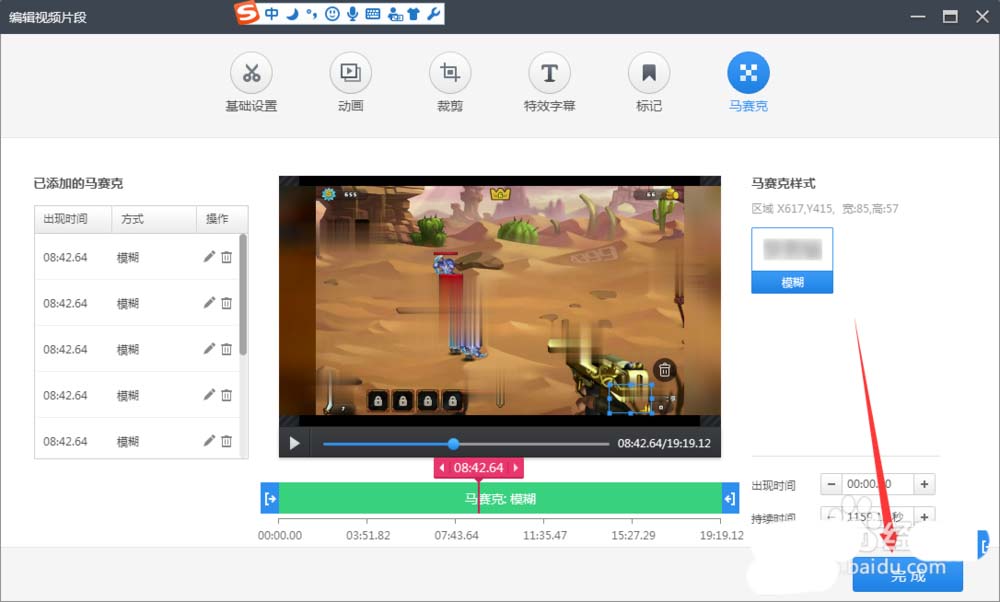Click the Sogou moon icon
The width and height of the screenshot is (1000, 602).
tap(292, 13)
